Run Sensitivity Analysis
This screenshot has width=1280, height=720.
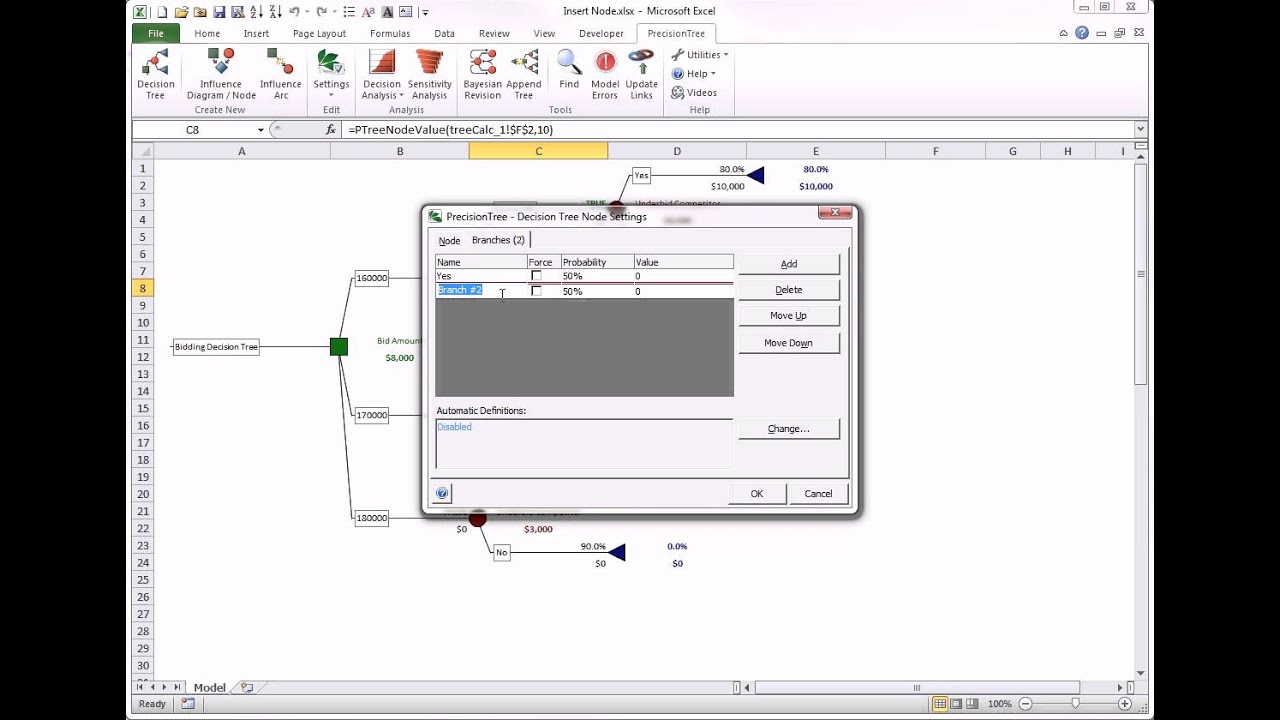coord(430,75)
